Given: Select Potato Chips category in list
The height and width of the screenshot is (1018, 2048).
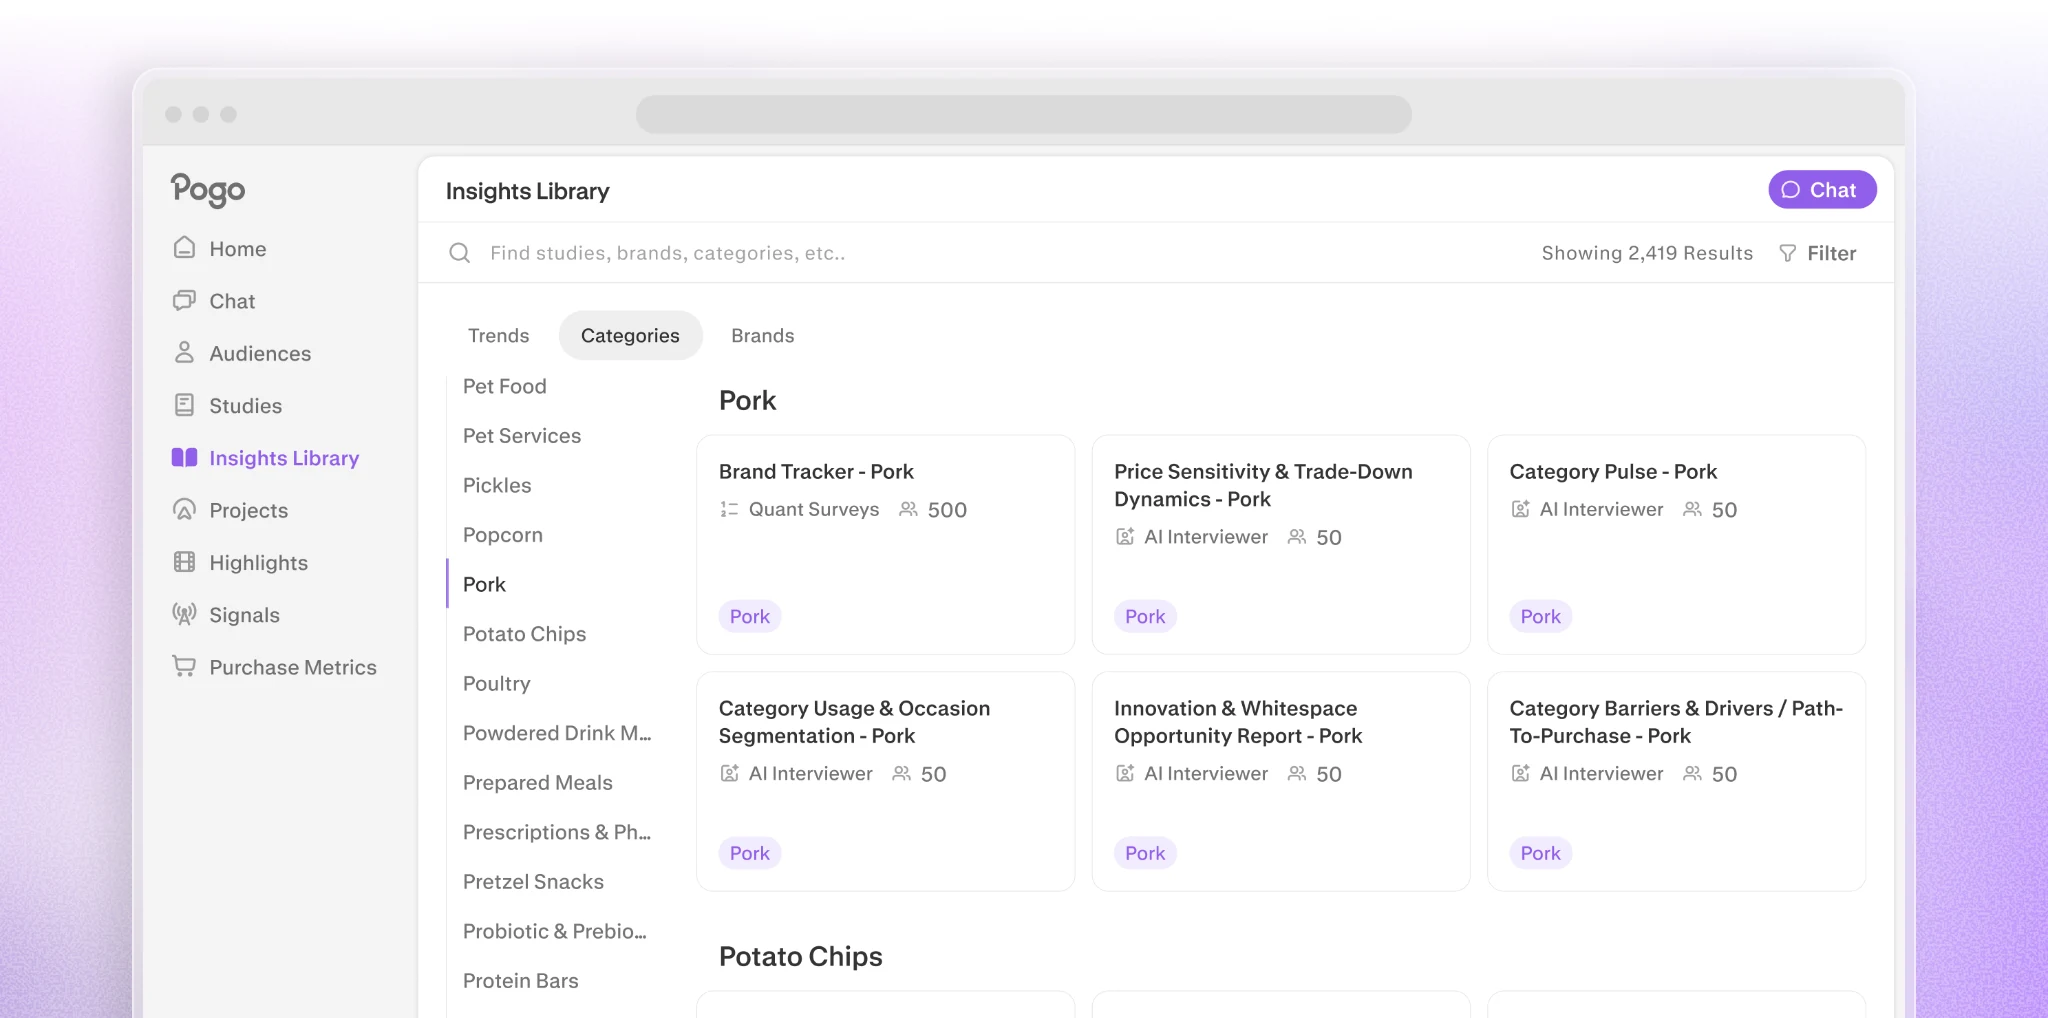Looking at the screenshot, I should click(x=524, y=634).
